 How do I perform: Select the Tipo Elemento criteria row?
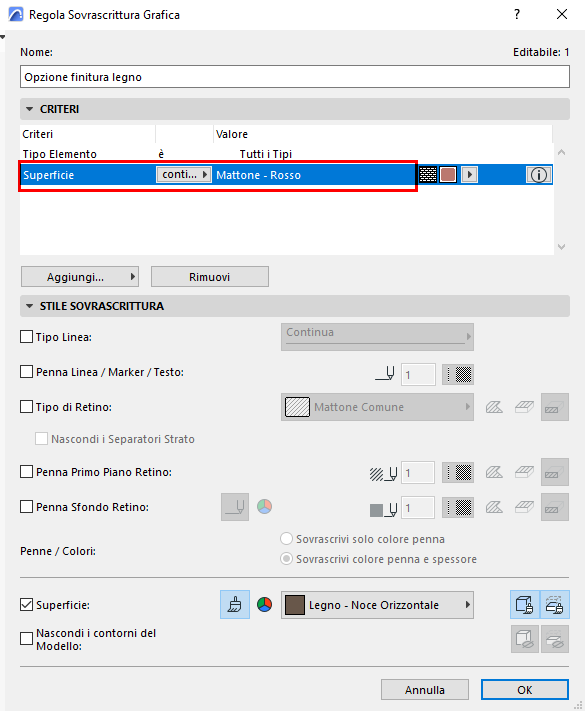pyautogui.click(x=286, y=154)
